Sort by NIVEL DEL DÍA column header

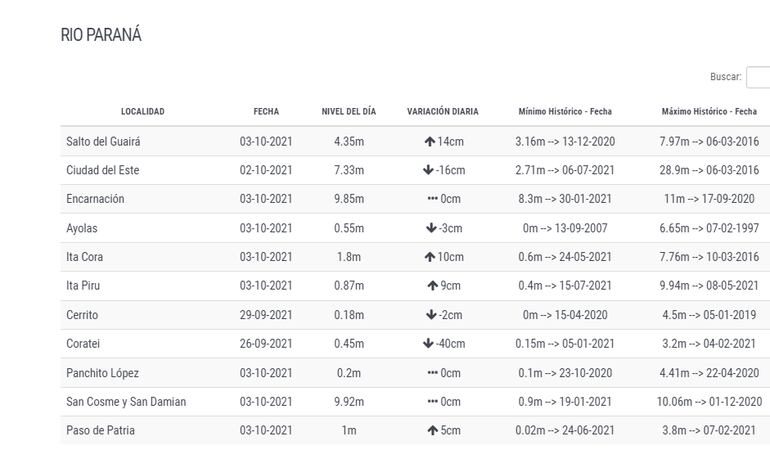349,111
